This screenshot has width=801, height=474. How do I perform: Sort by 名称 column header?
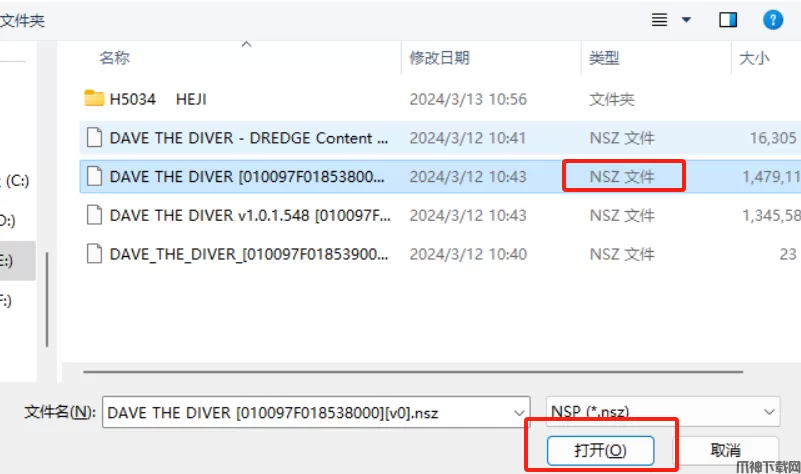(114, 58)
